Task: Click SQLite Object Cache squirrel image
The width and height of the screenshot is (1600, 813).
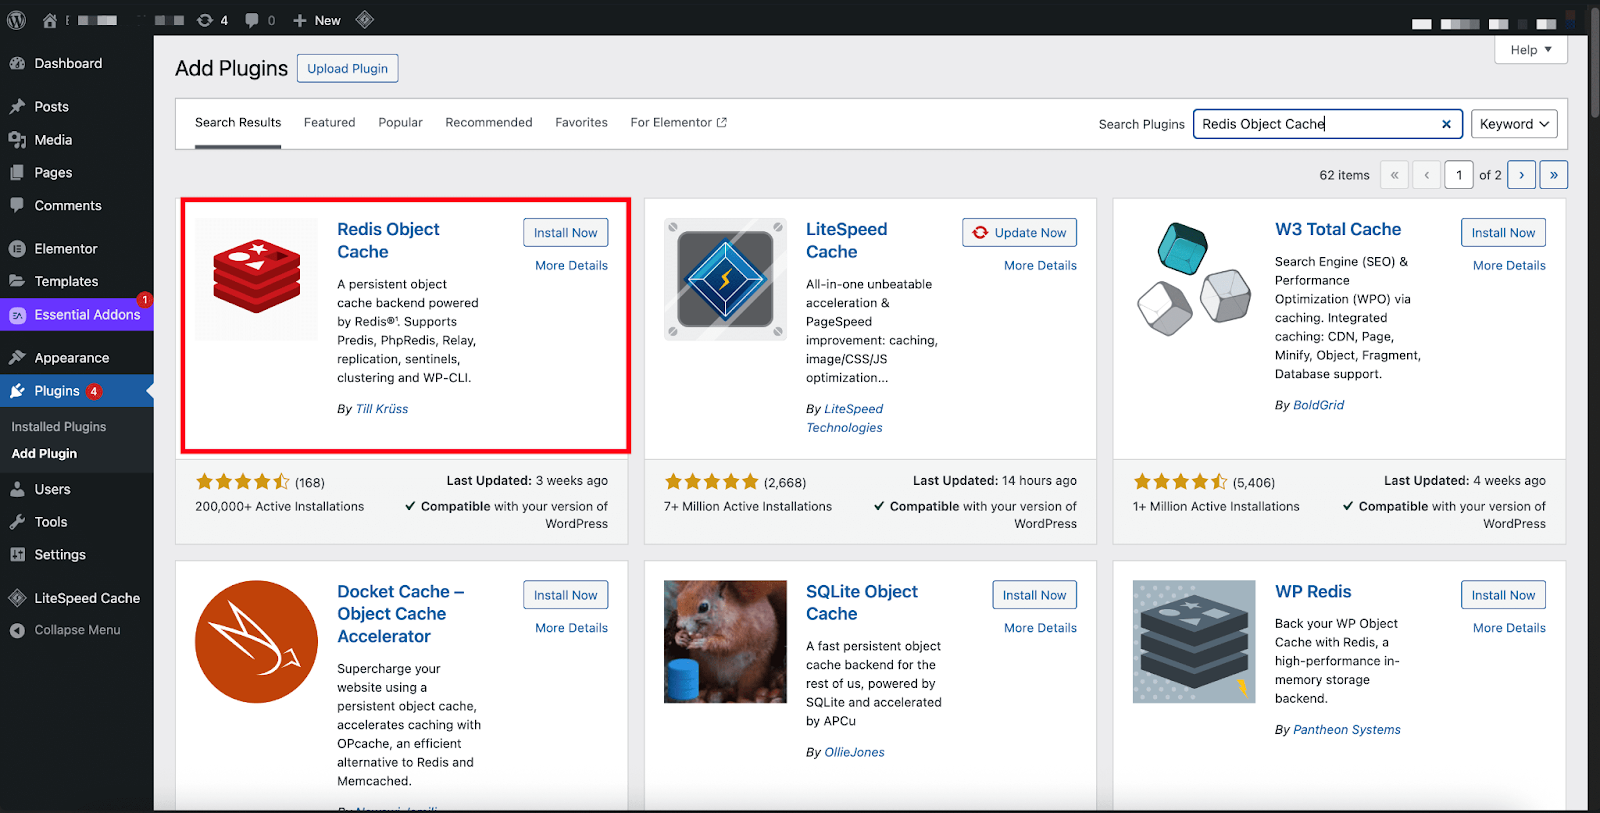Action: pos(725,642)
